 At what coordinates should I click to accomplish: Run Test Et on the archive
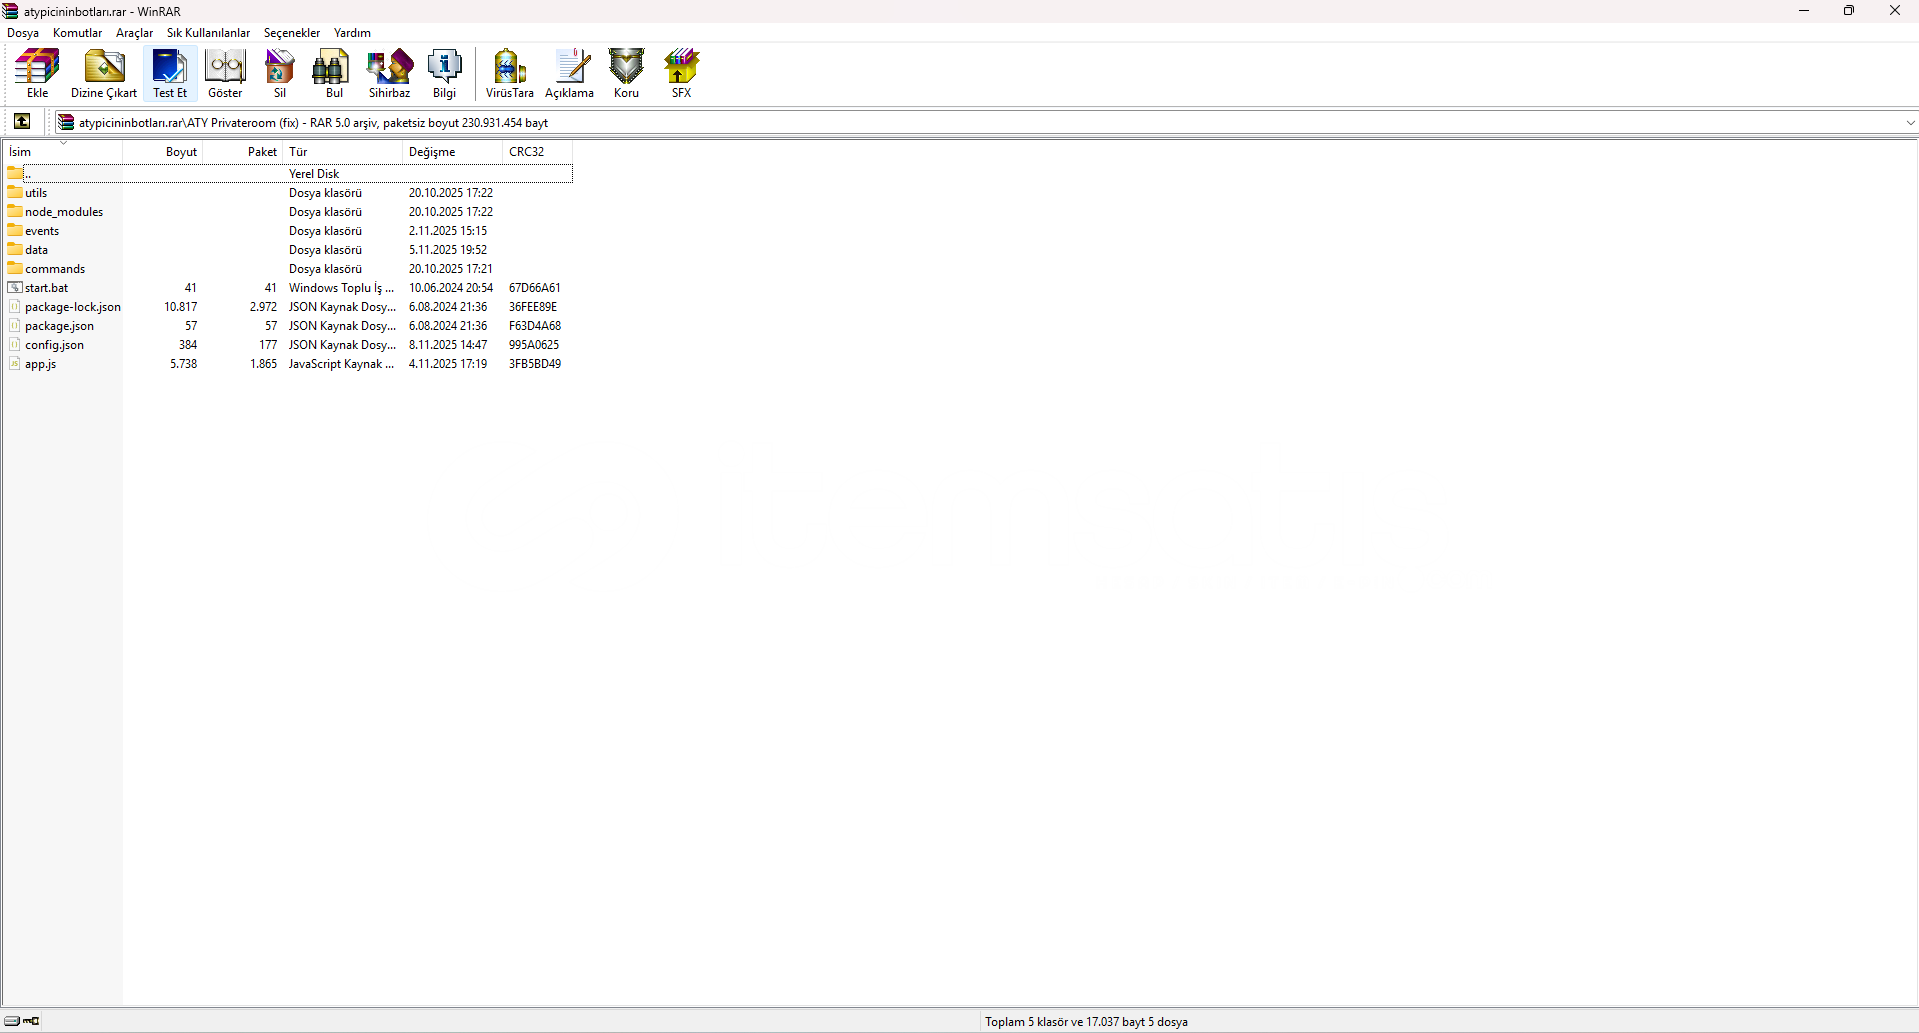click(x=170, y=73)
